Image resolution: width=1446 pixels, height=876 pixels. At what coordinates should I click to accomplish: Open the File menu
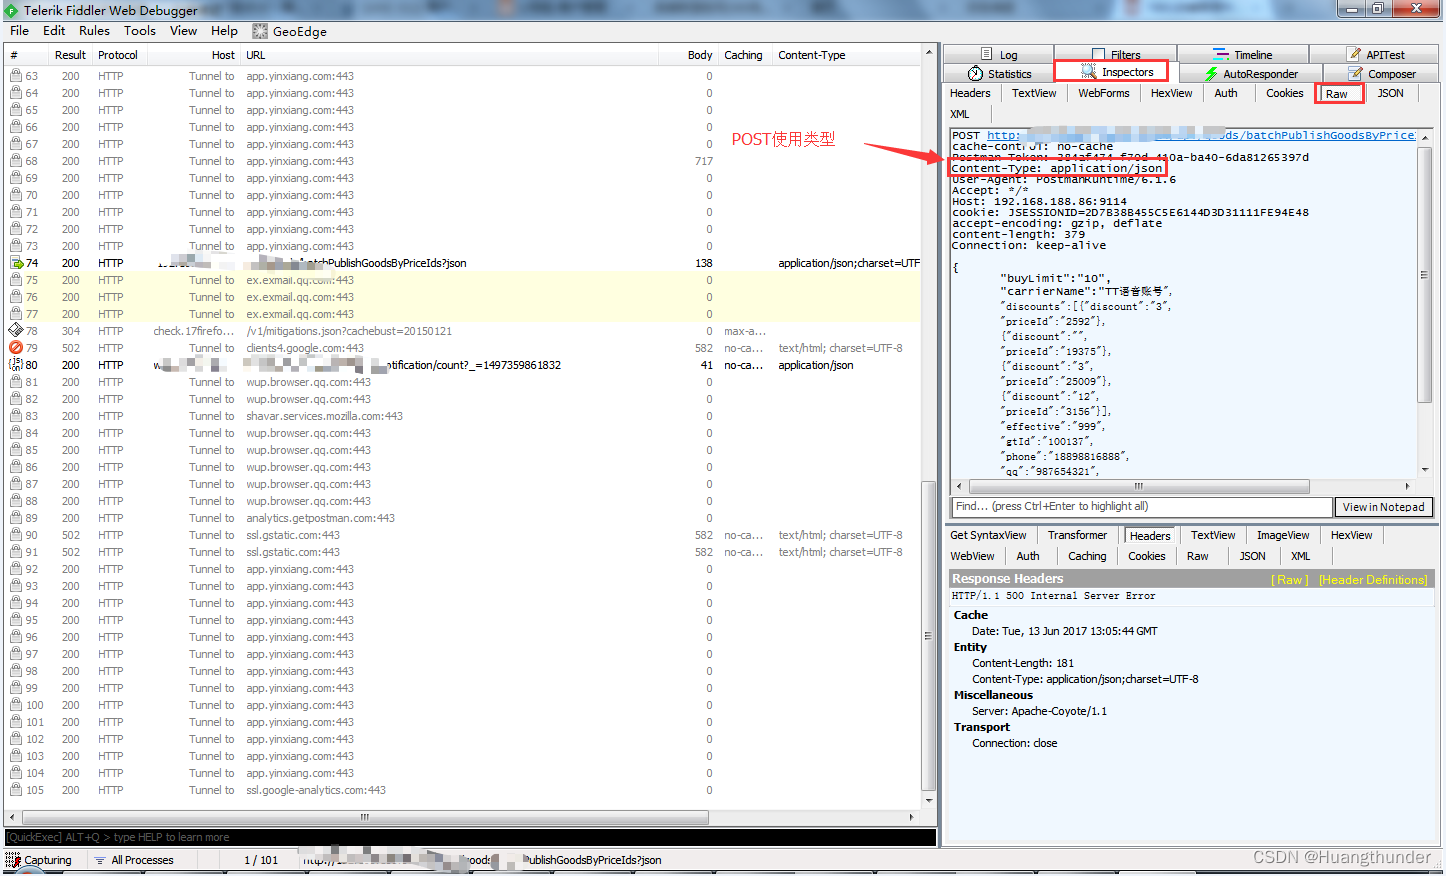coord(19,31)
